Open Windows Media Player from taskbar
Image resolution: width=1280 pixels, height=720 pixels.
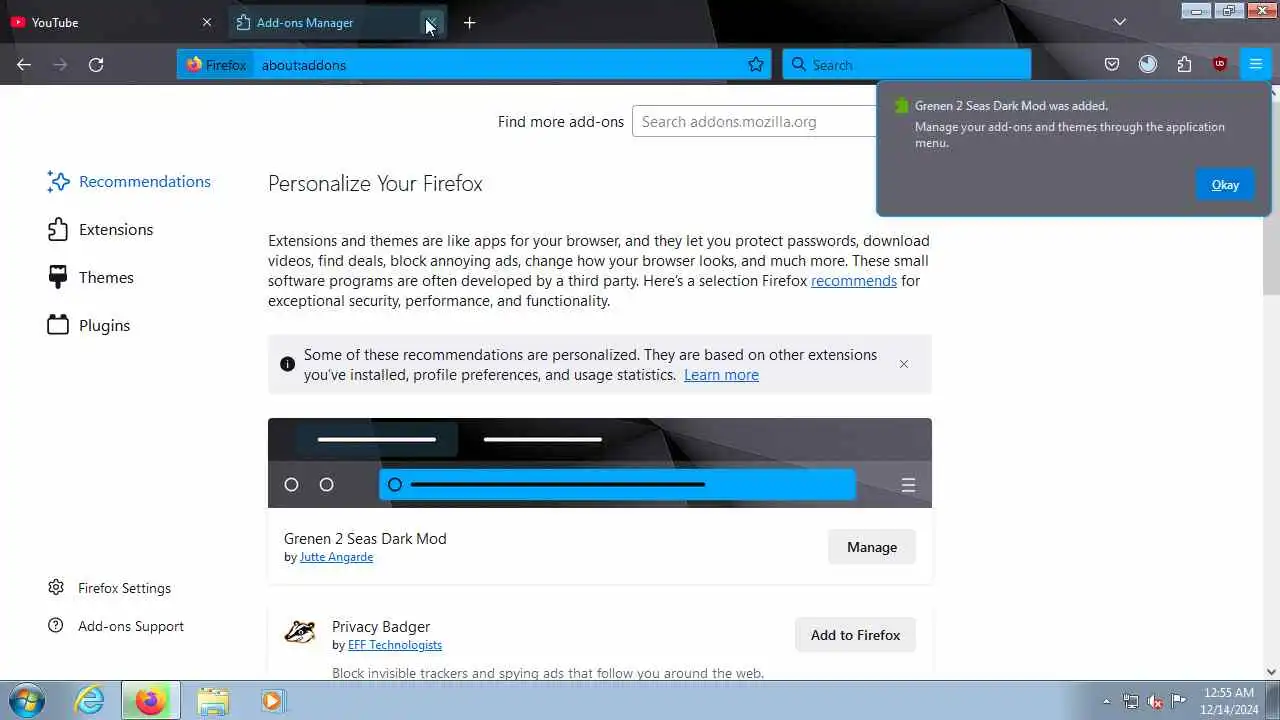(272, 700)
